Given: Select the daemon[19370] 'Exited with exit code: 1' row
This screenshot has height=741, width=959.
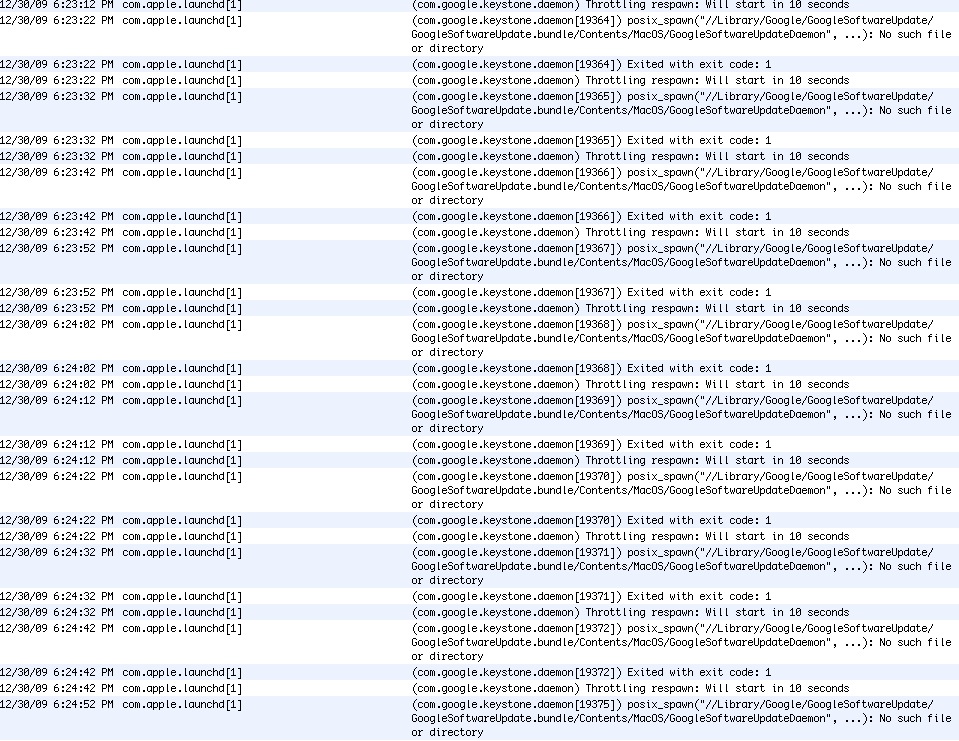Looking at the screenshot, I should 480,519.
